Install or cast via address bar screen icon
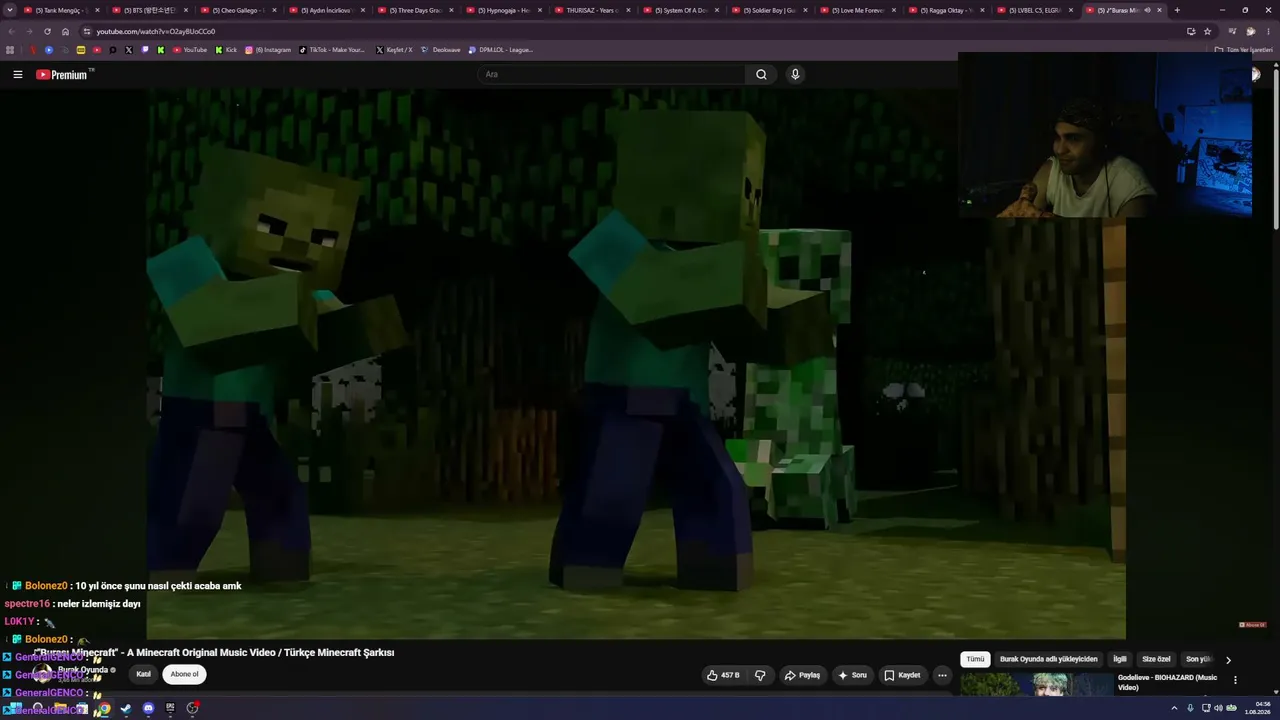Viewport: 1280px width, 720px height. point(1190,31)
